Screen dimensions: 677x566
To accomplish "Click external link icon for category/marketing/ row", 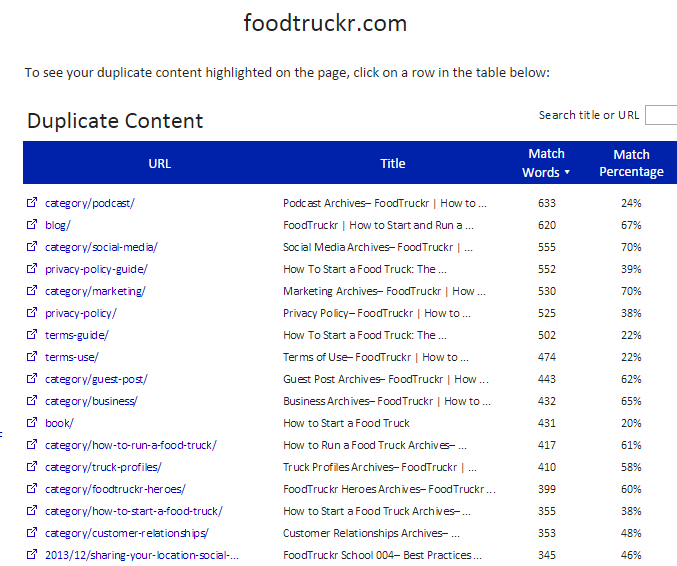I will 32,291.
